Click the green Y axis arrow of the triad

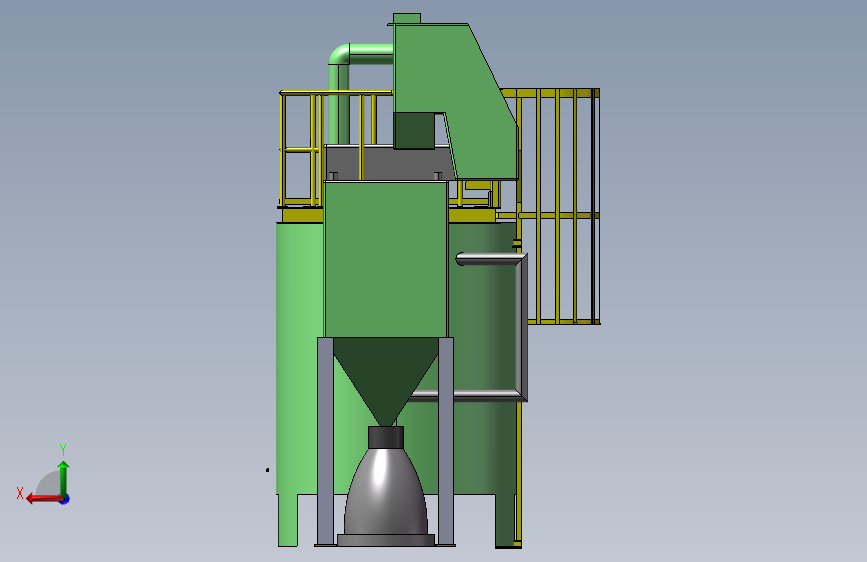tap(64, 477)
